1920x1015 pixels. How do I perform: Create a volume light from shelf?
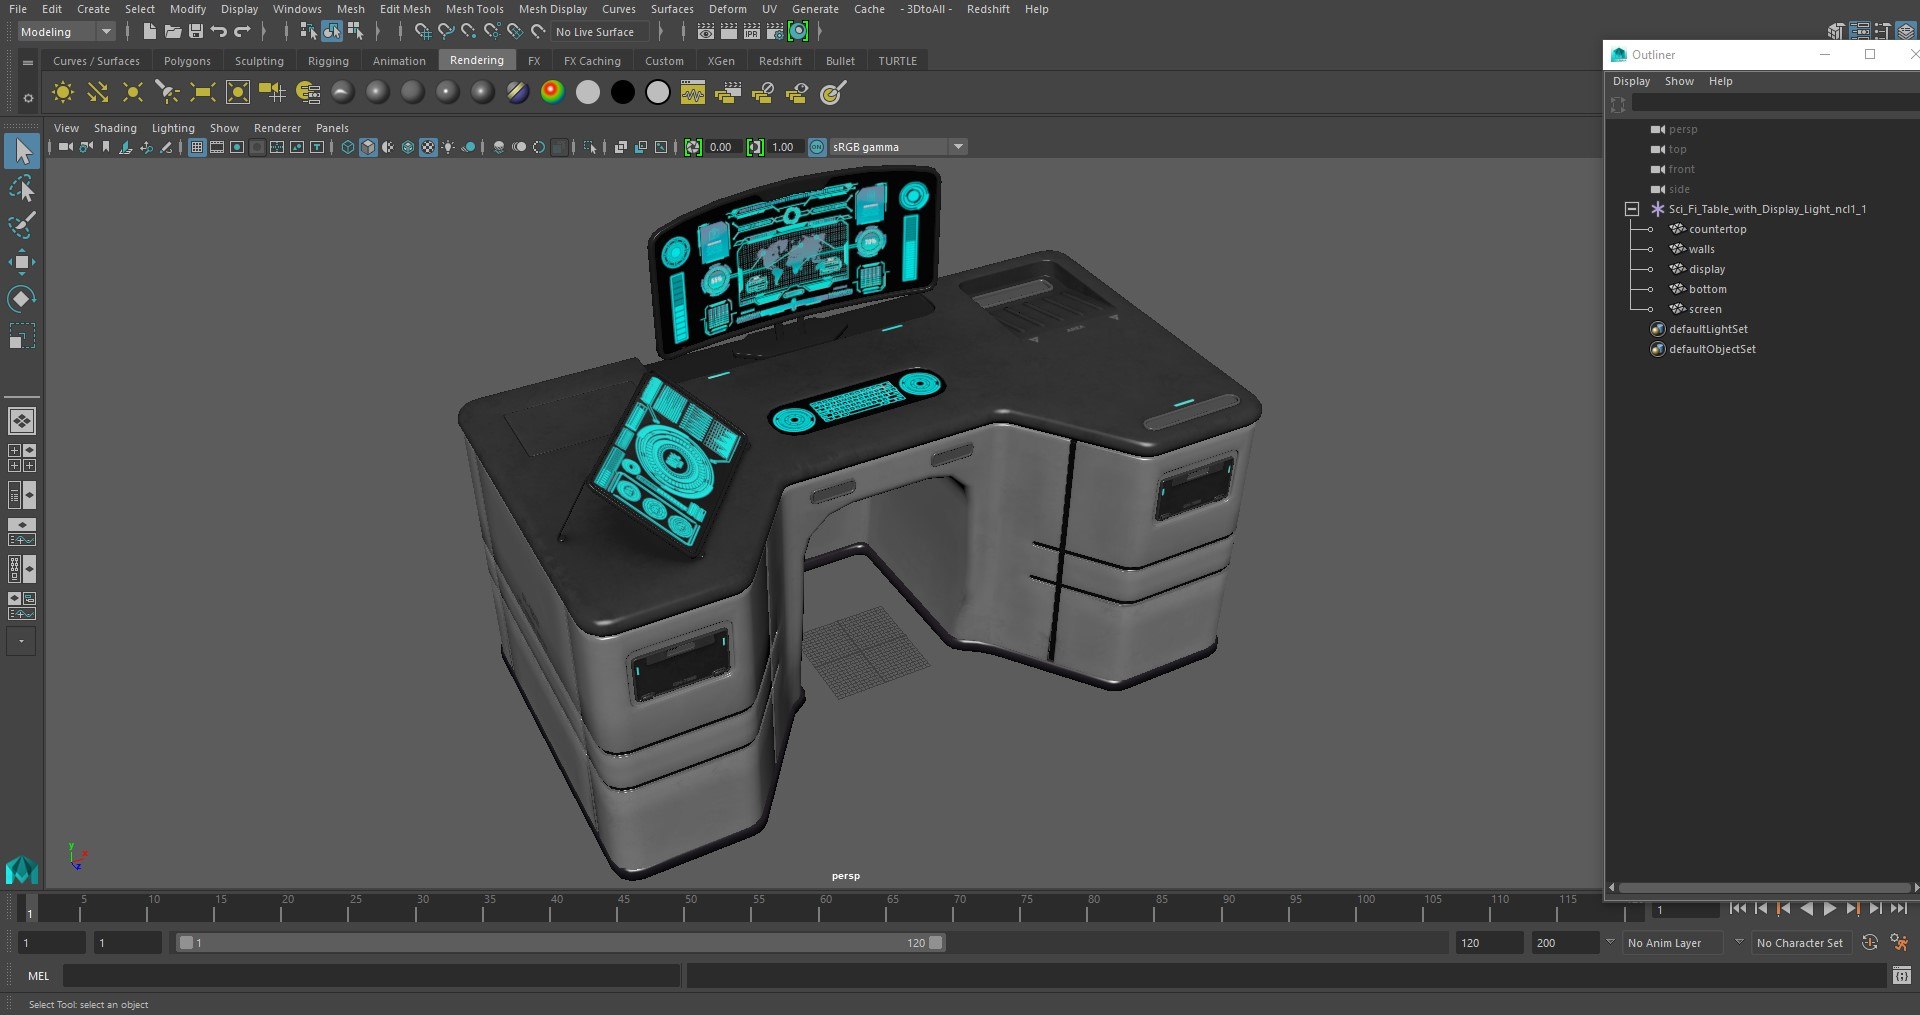[x=238, y=93]
